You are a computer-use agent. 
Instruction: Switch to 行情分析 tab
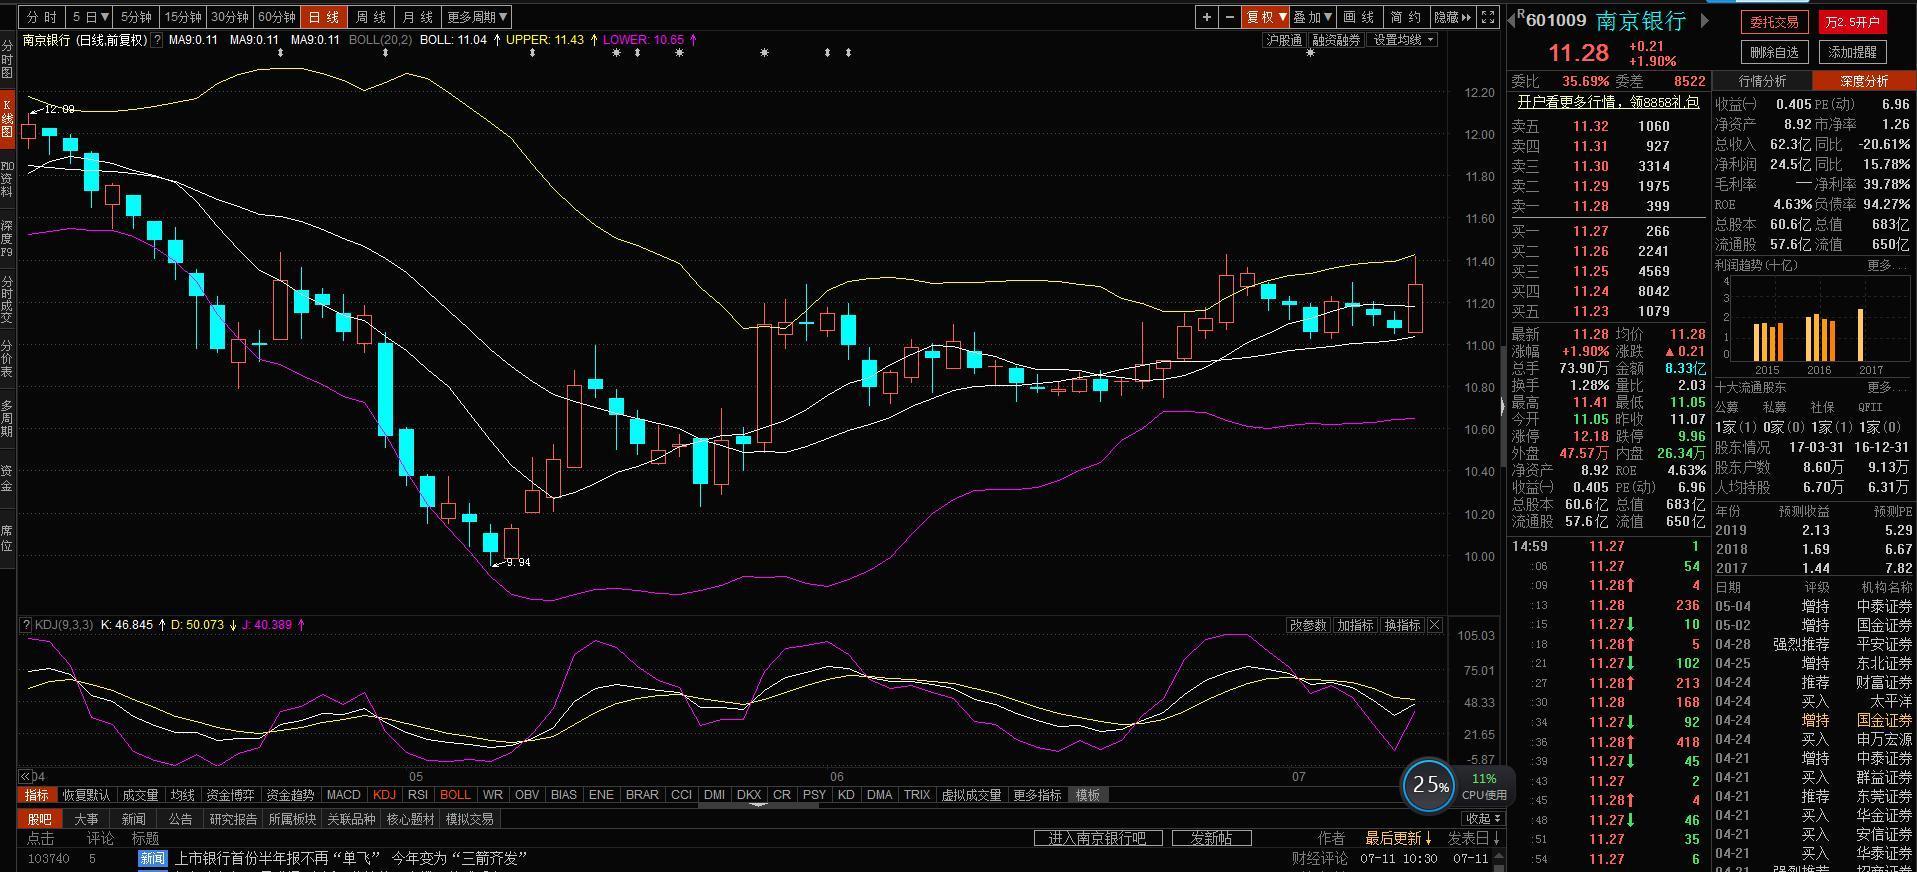(x=1762, y=81)
